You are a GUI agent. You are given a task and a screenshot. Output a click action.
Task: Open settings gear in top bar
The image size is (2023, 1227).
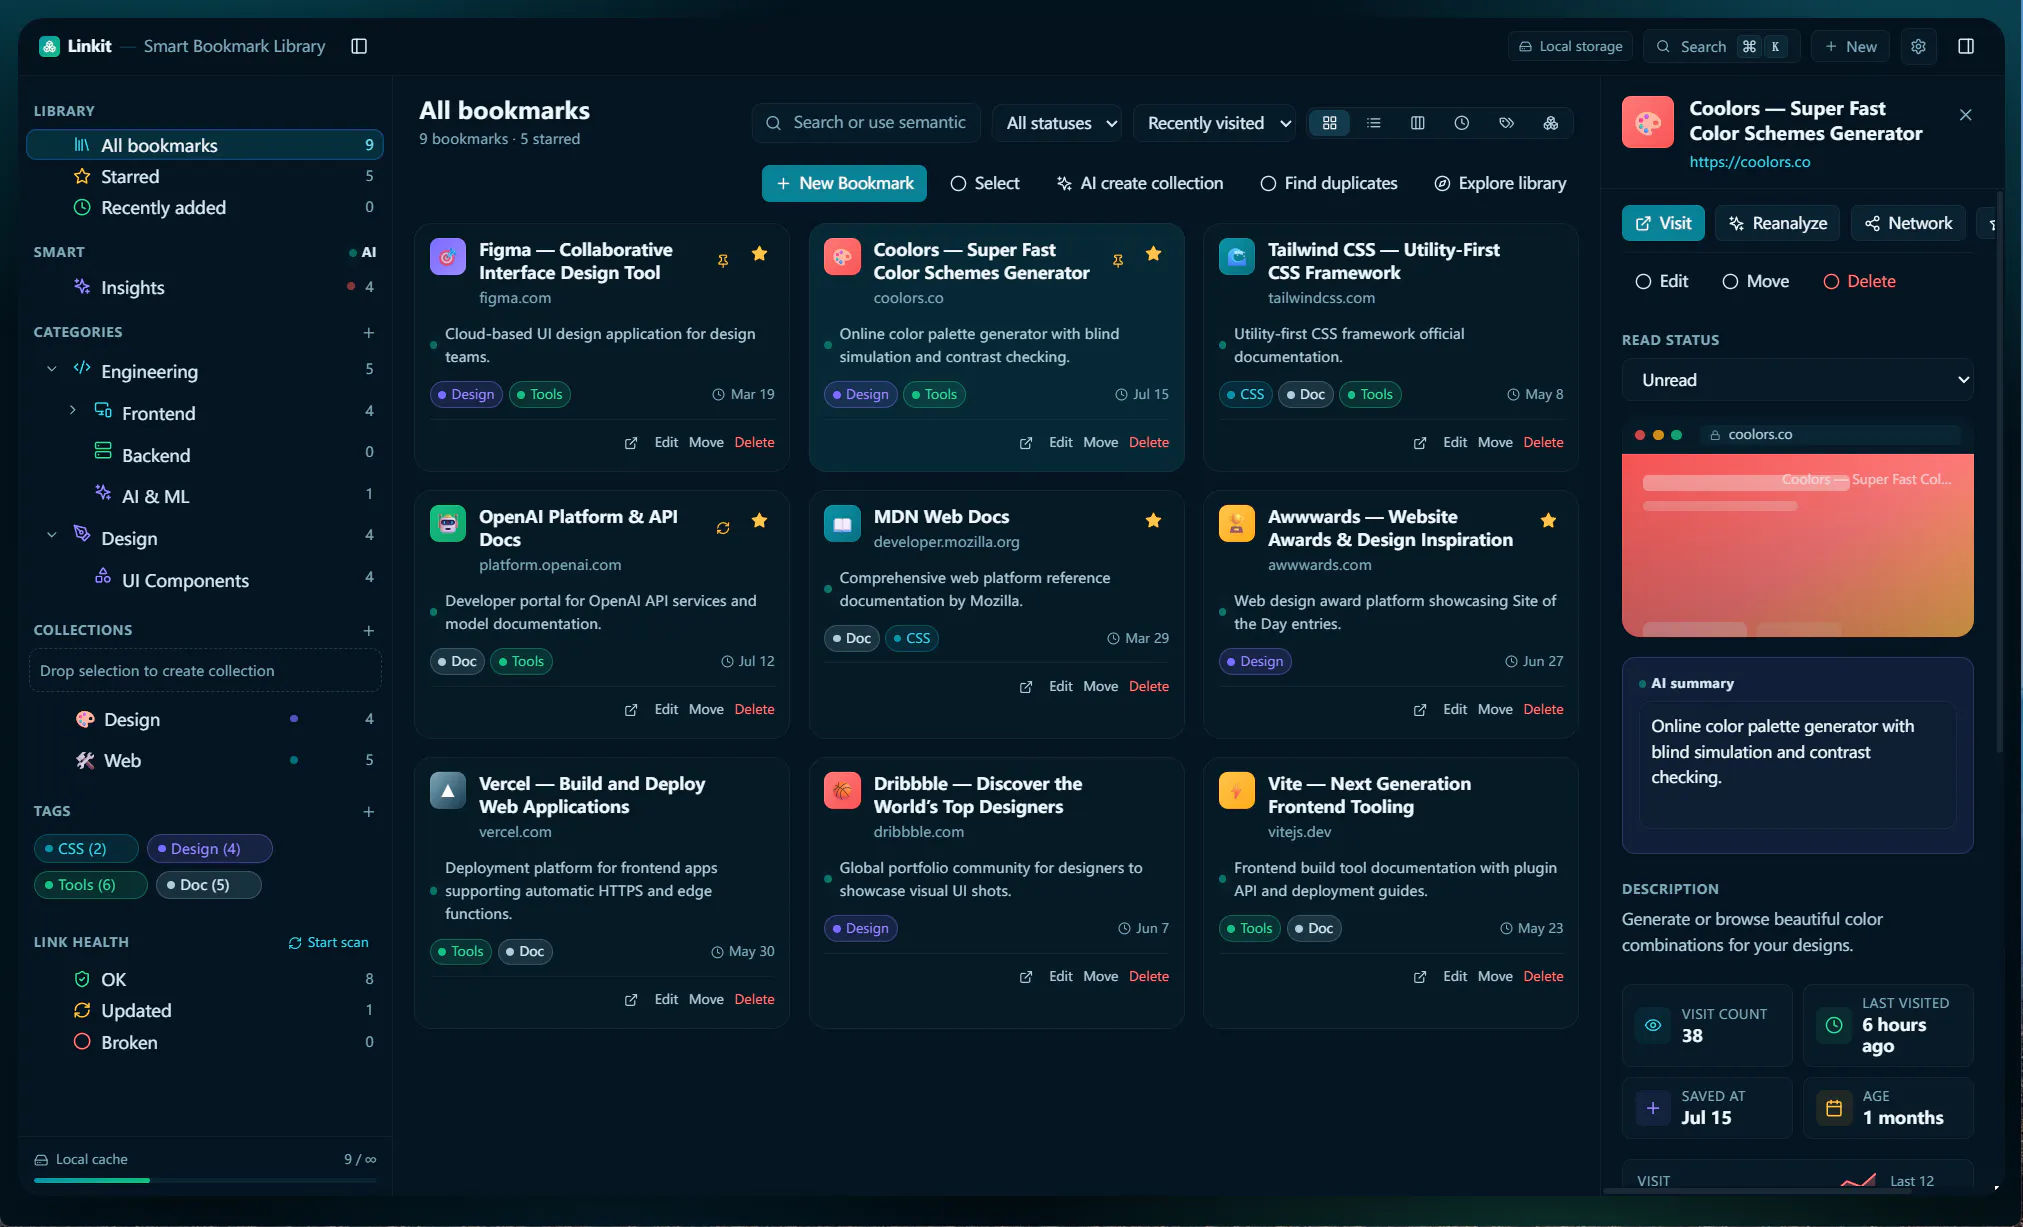click(x=1918, y=46)
